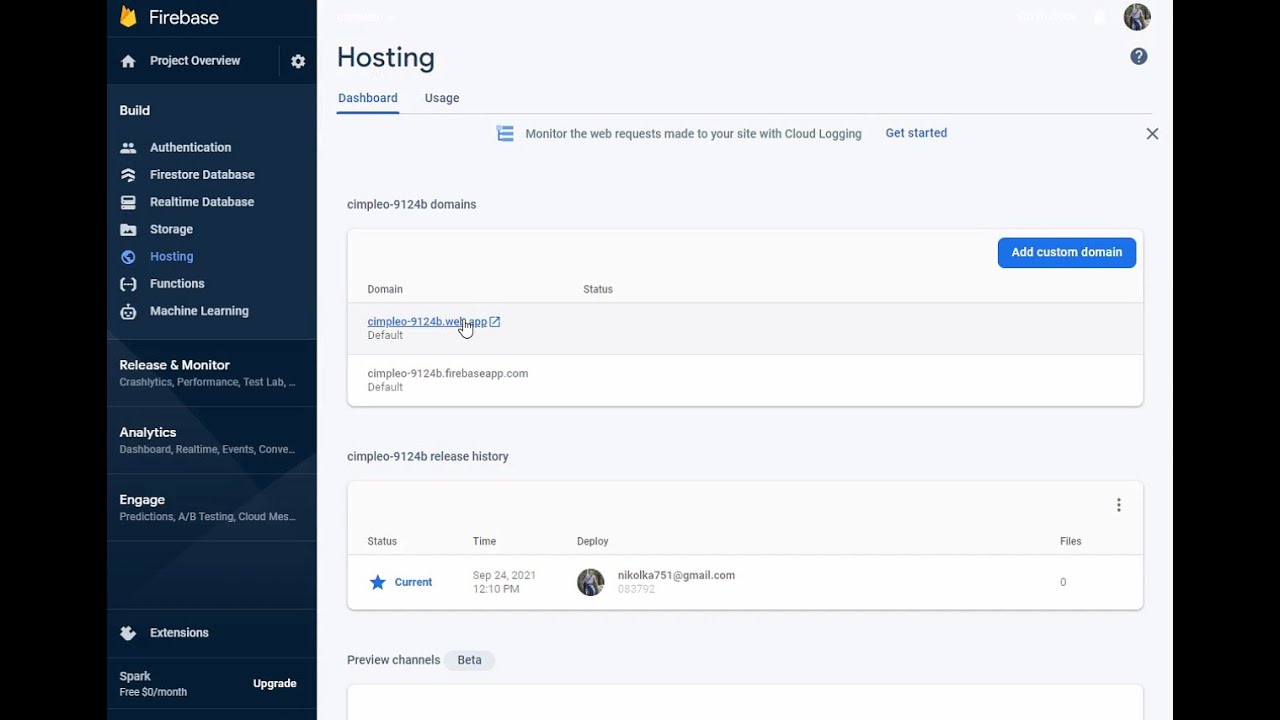1280x720 pixels.
Task: Open Functions from the sidebar
Action: tap(177, 284)
